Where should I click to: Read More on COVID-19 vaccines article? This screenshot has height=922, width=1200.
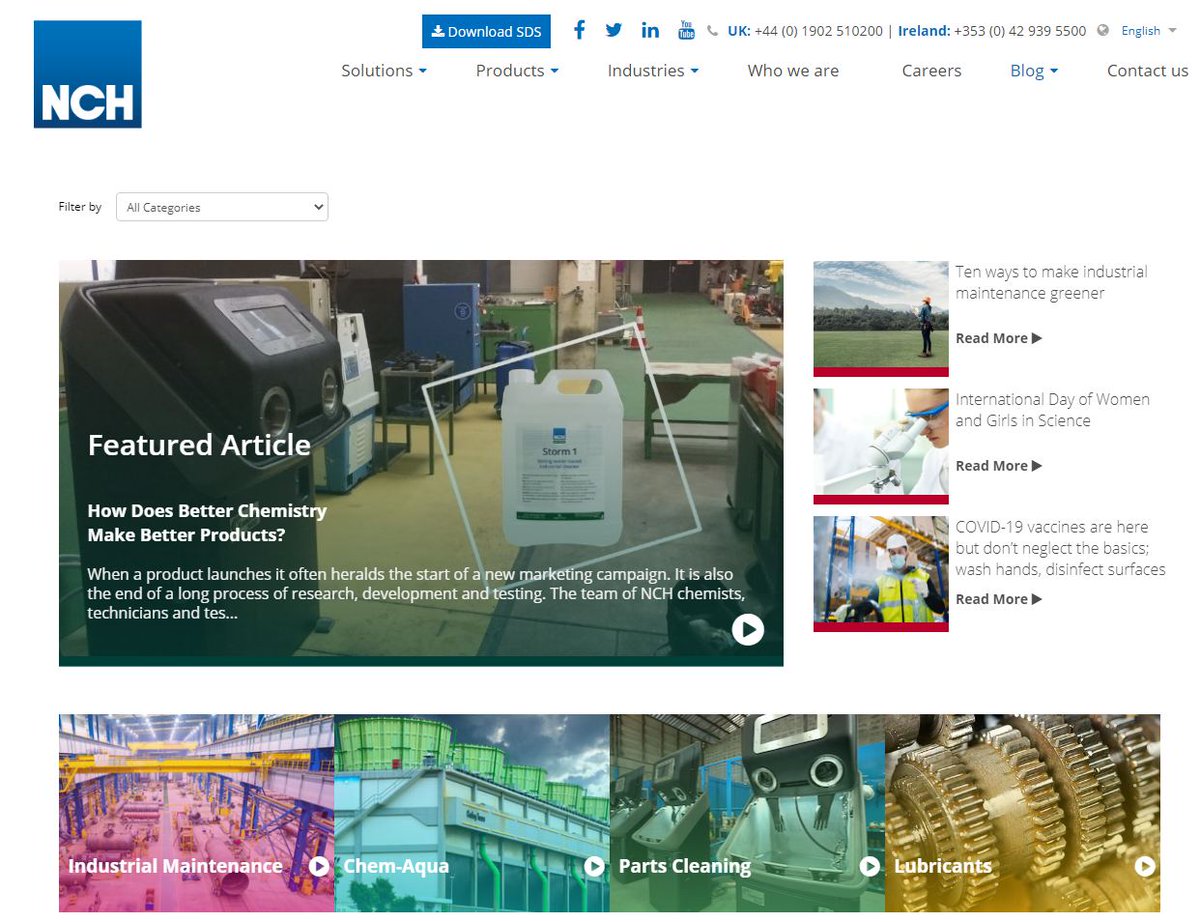click(x=998, y=598)
